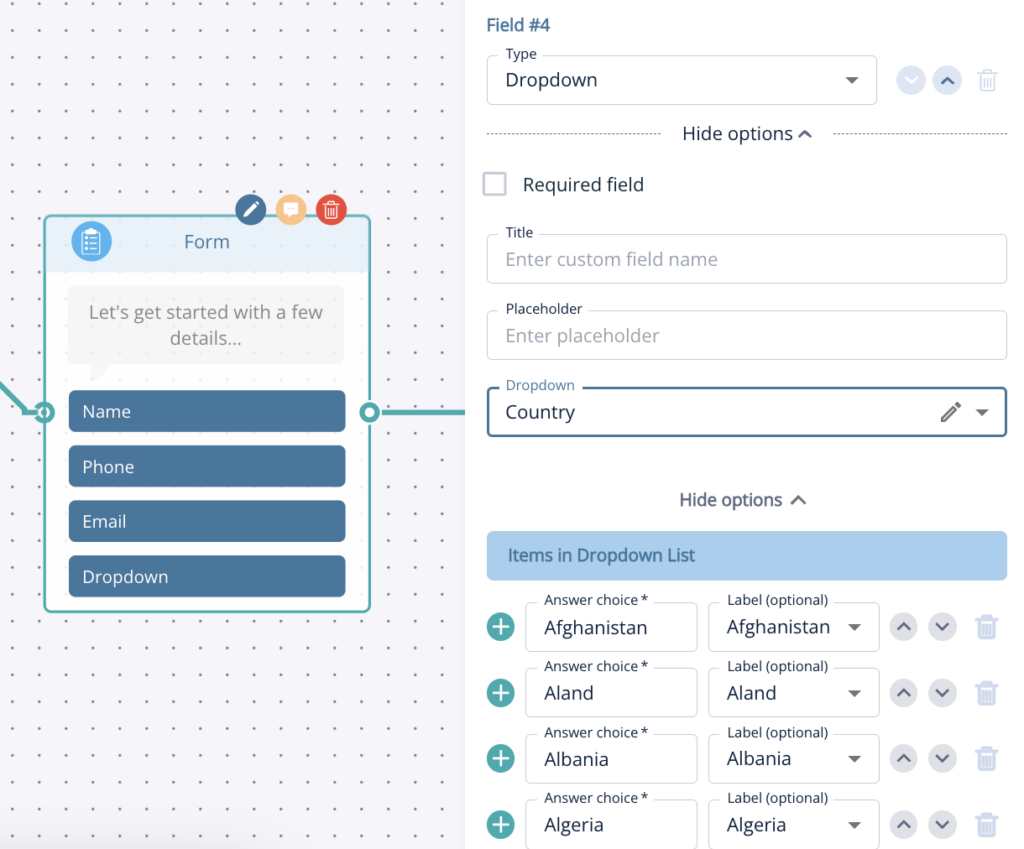Select the Email field on the Form node

(x=206, y=521)
